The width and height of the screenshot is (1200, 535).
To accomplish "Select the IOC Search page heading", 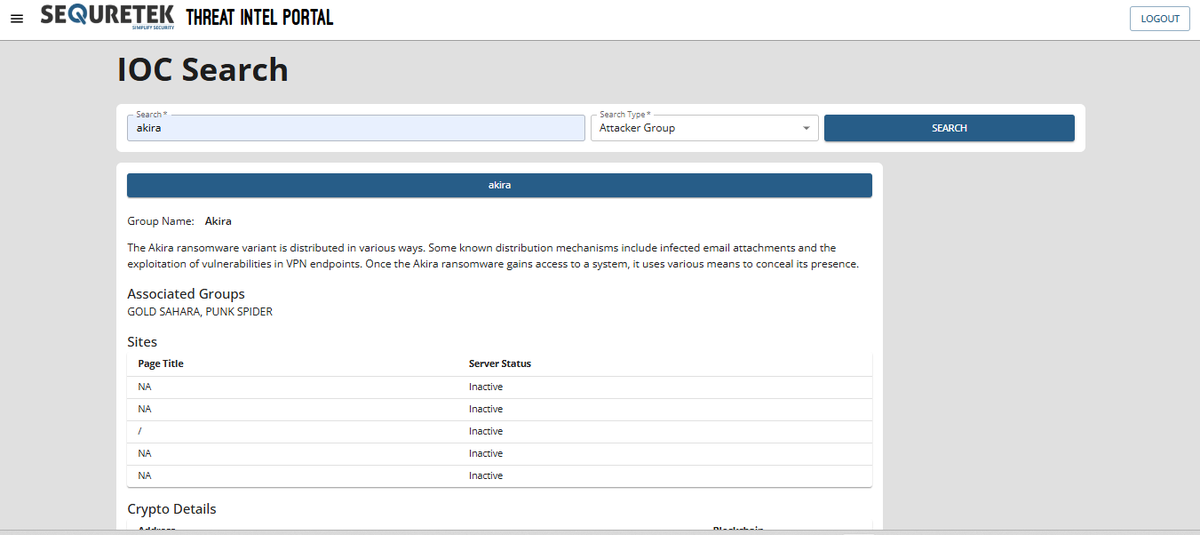I will (x=203, y=70).
